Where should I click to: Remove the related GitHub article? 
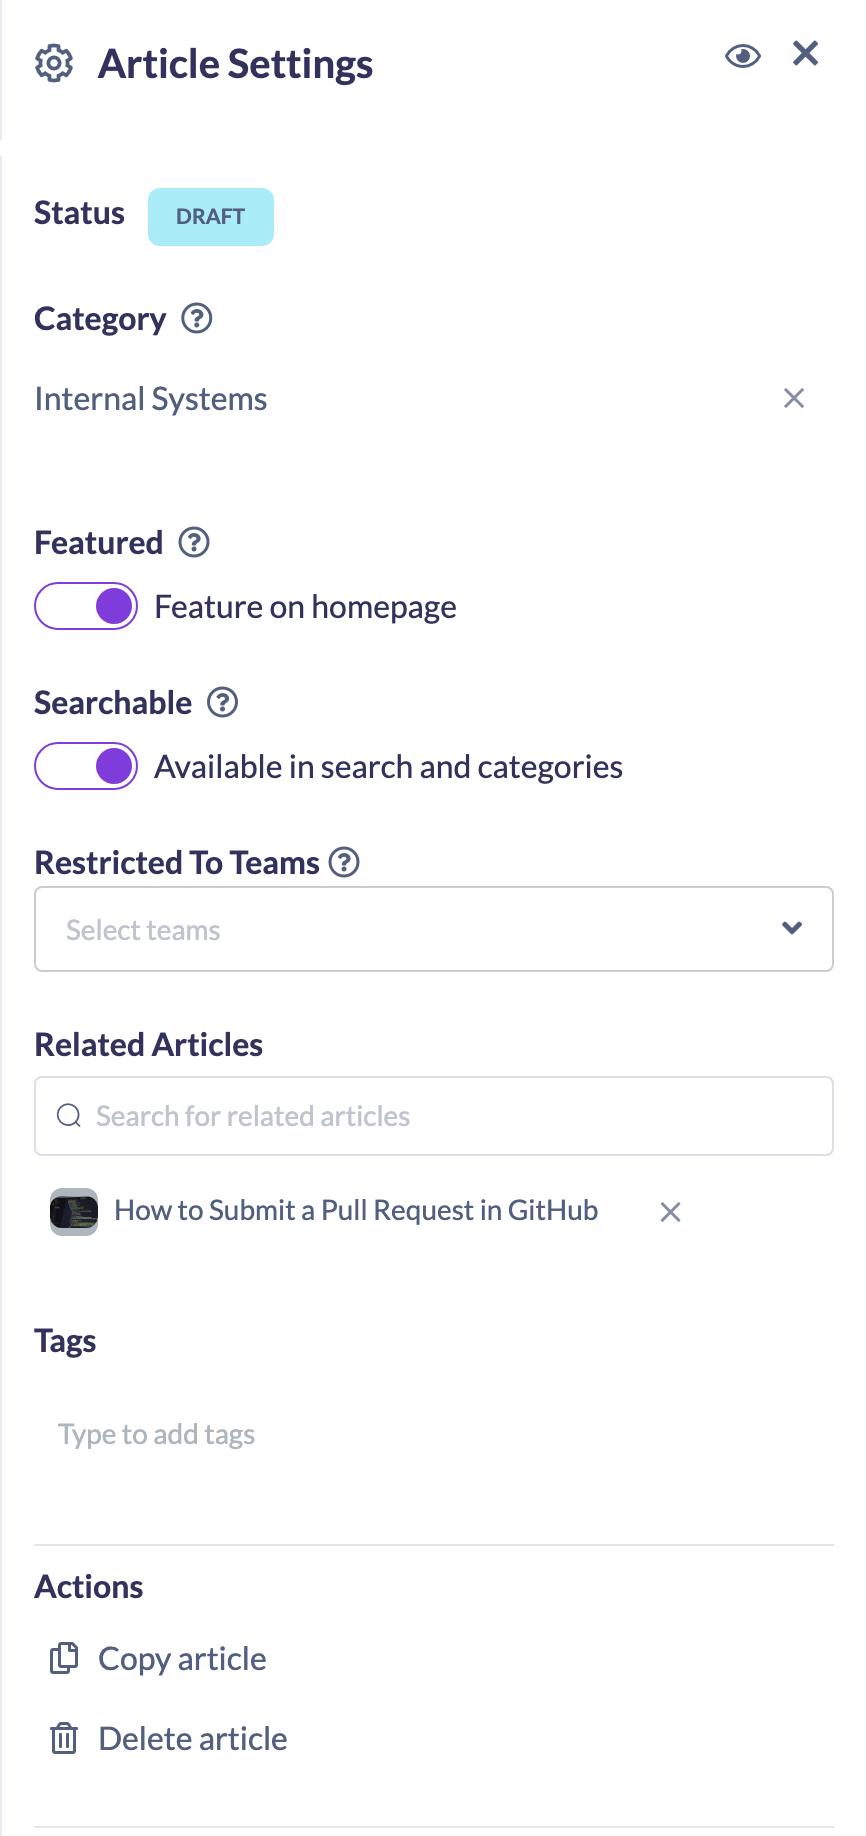[671, 1212]
